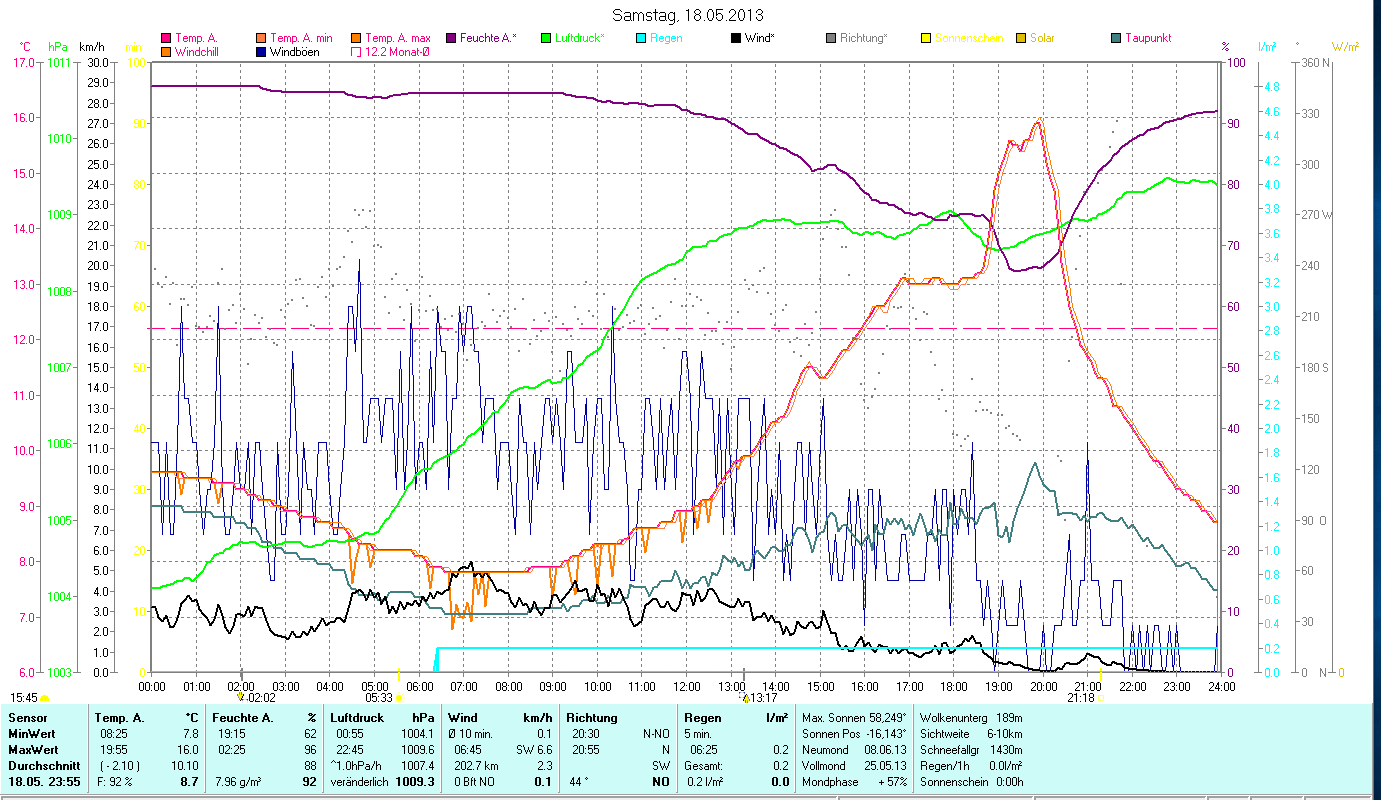This screenshot has width=1381, height=800.
Task: Select the Taupunkt legend label
Action: [x=1148, y=38]
